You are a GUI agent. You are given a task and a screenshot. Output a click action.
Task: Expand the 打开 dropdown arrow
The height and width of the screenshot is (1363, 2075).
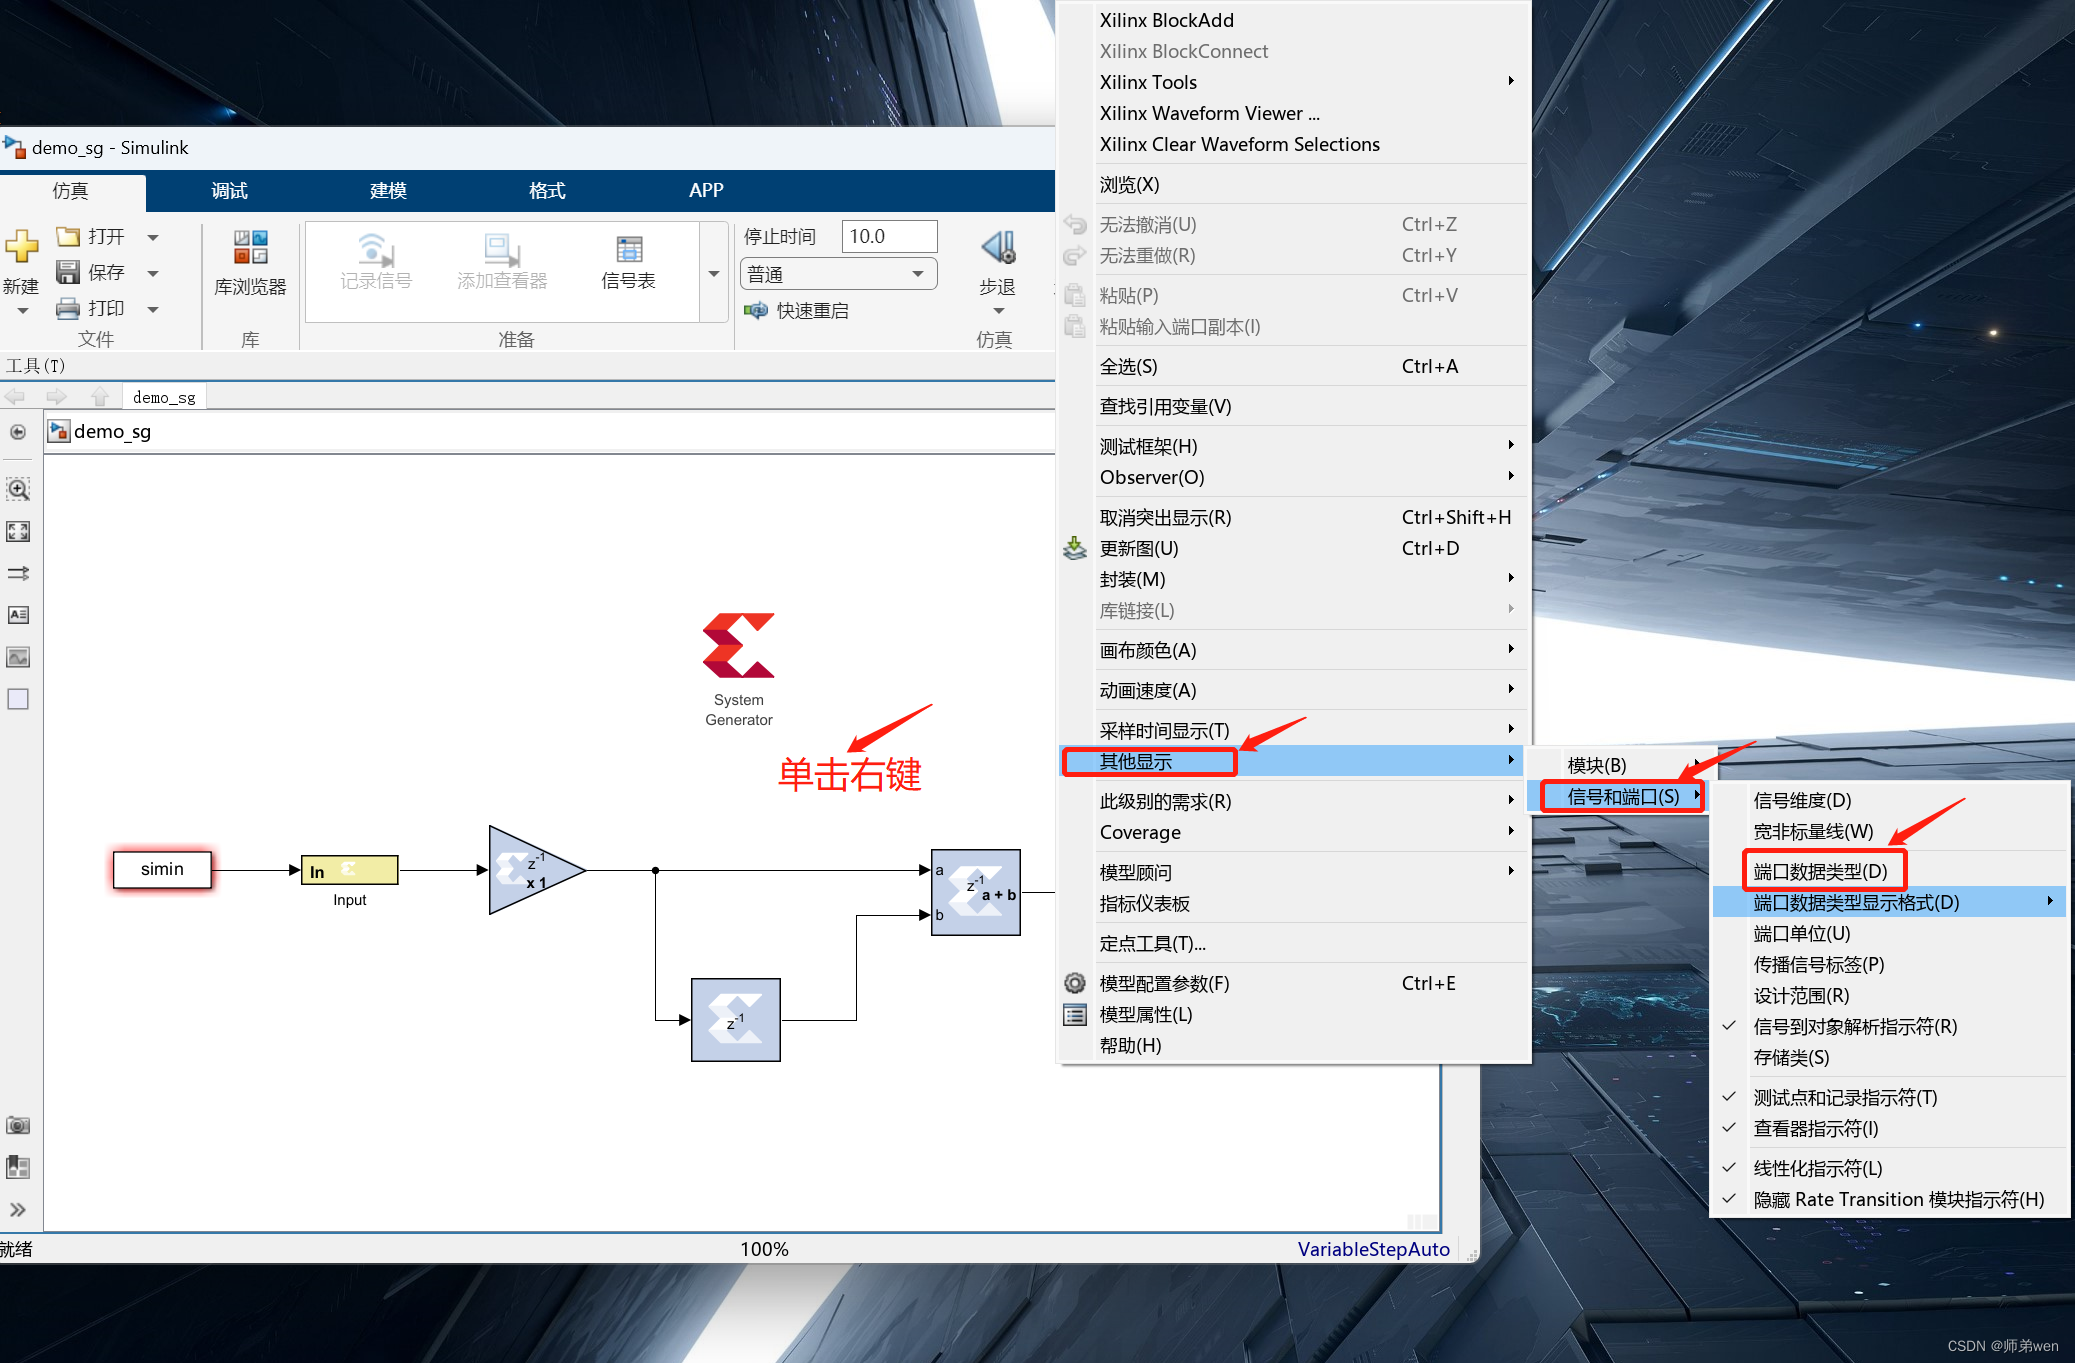pyautogui.click(x=153, y=236)
